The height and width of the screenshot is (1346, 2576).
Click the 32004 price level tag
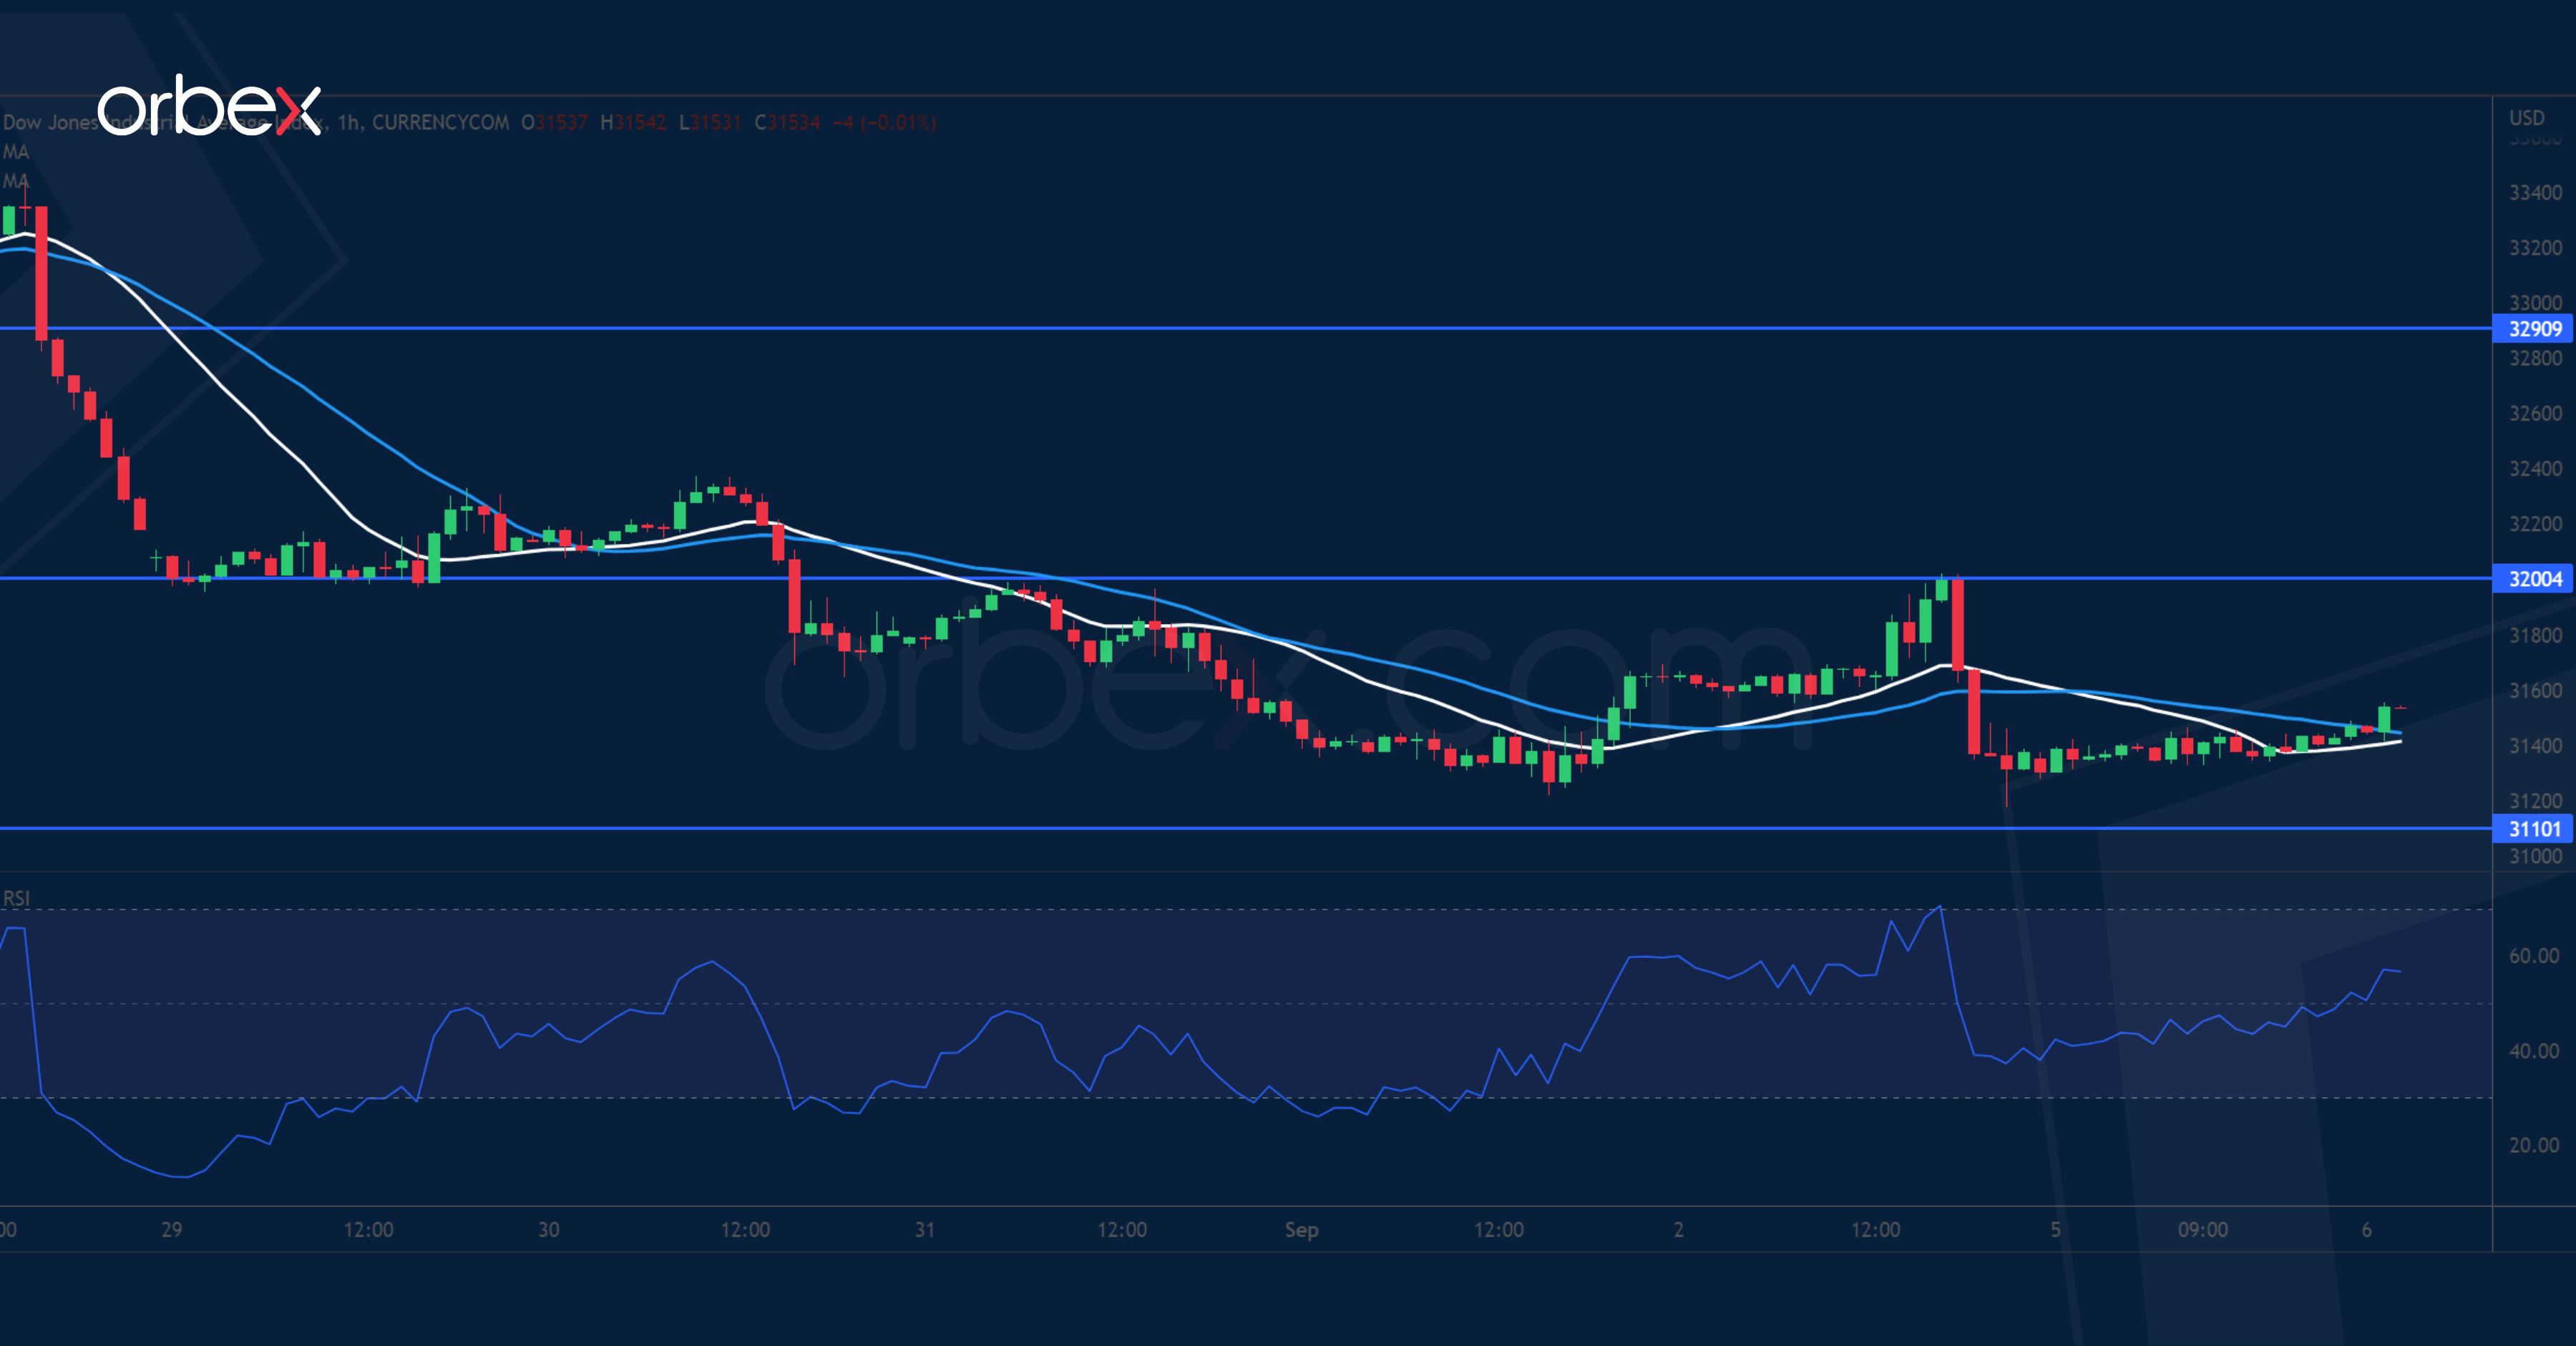2534,579
